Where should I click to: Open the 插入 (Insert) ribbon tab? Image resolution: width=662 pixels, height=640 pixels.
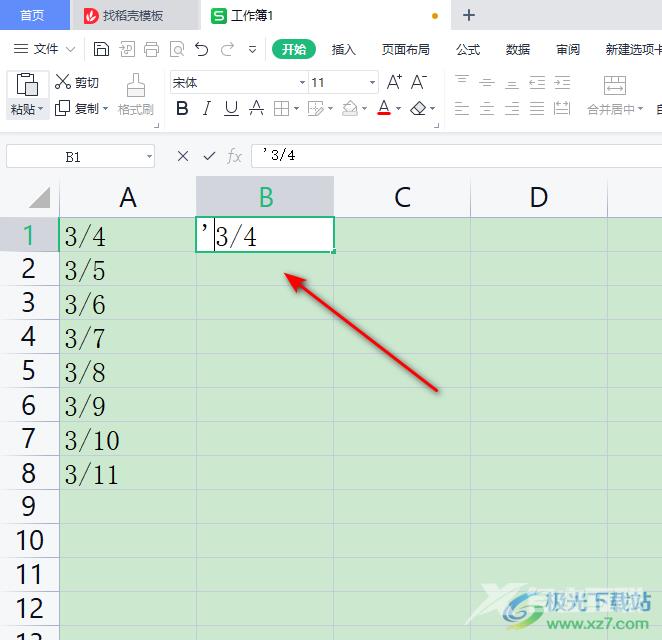344,49
